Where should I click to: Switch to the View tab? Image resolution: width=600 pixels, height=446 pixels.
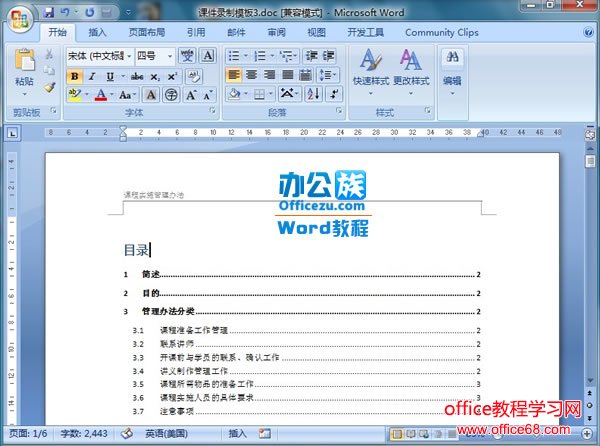pyautogui.click(x=316, y=33)
